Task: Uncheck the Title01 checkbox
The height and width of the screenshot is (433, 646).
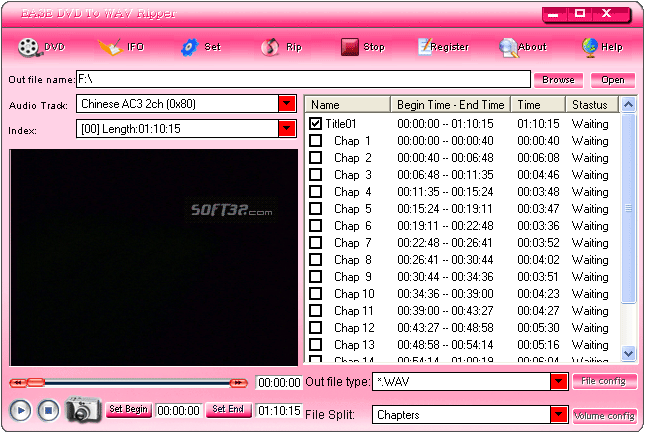Action: [x=316, y=123]
